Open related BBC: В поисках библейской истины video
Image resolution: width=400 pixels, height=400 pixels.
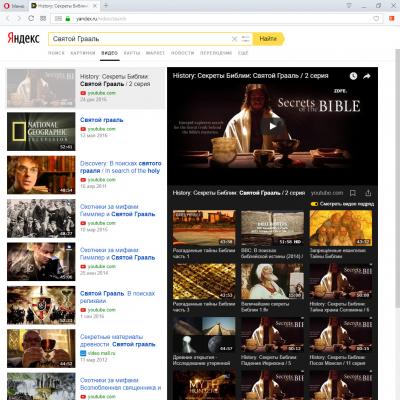(272, 228)
